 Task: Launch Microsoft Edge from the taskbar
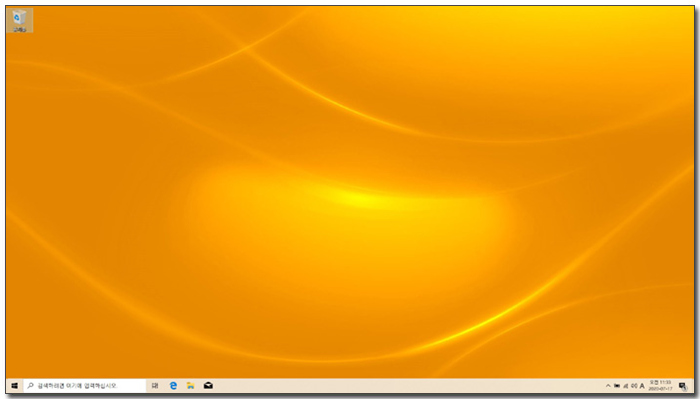173,386
